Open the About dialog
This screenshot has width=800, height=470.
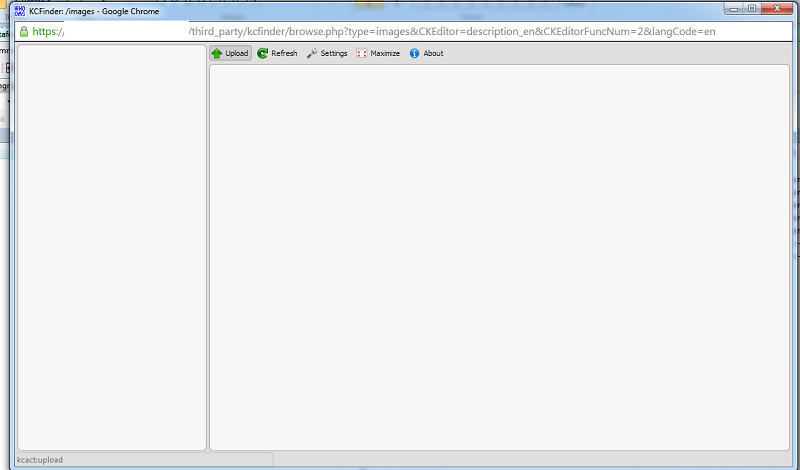pos(427,53)
